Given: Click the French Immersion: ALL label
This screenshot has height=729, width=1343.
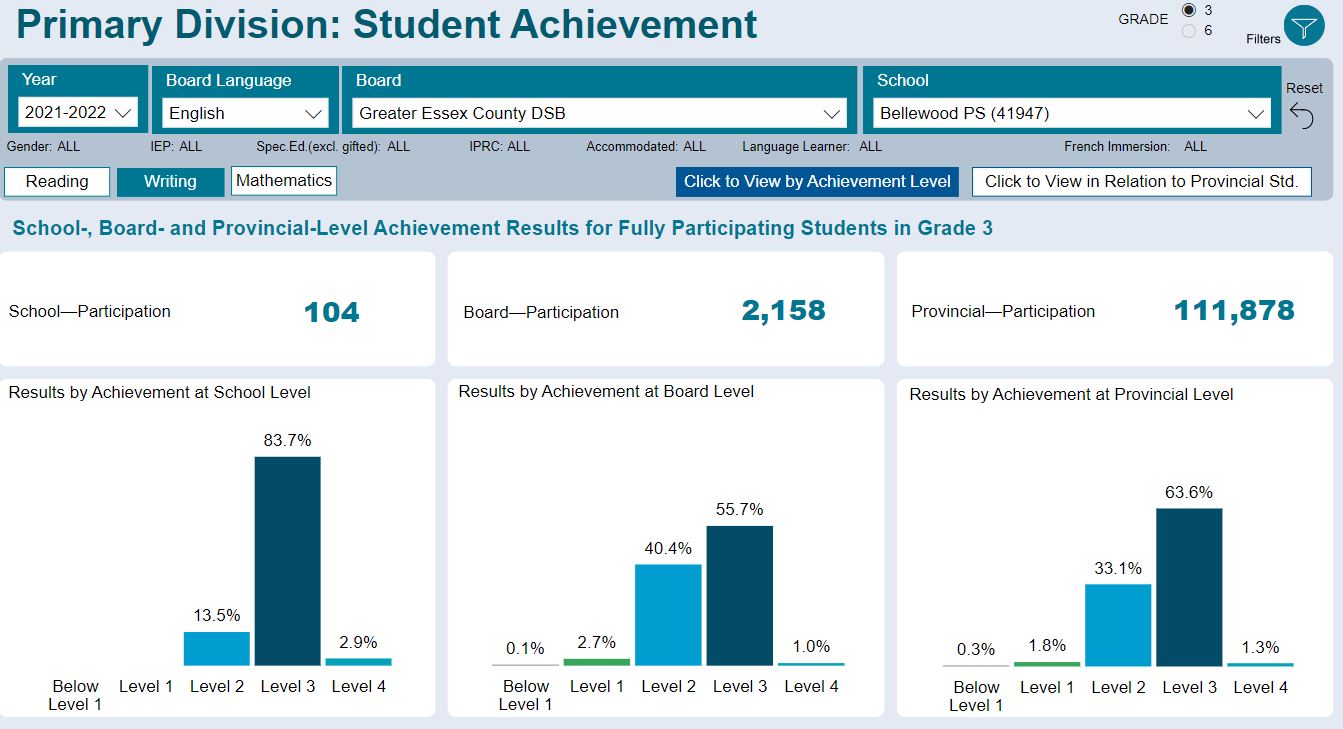Looking at the screenshot, I should [1135, 146].
